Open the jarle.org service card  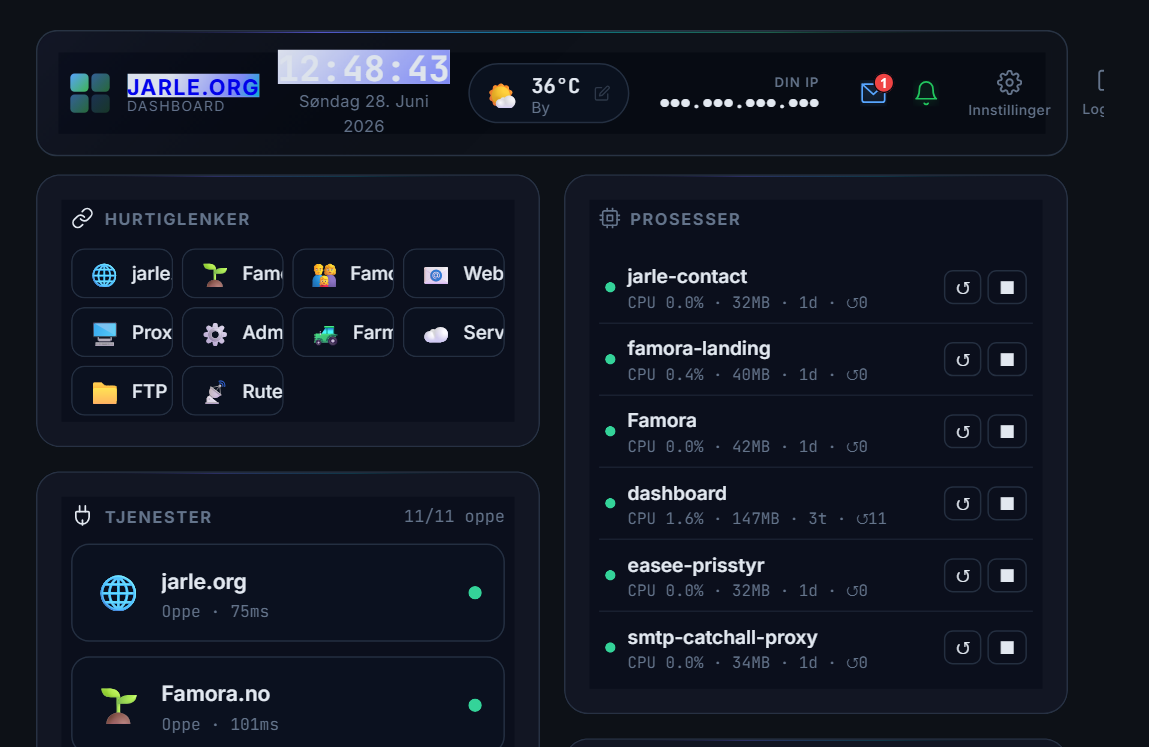[288, 592]
